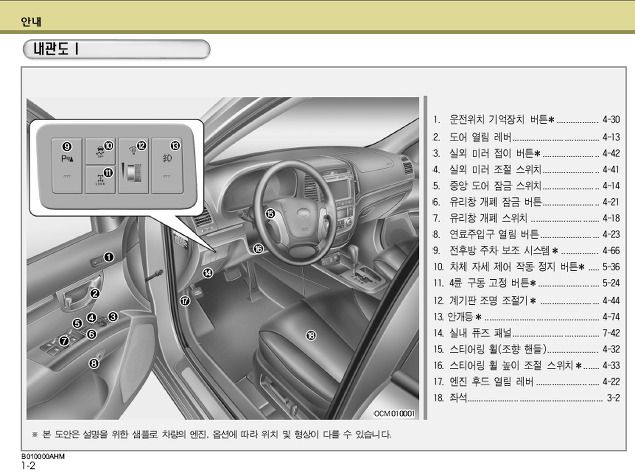Select list row '3. 실외 미러 접이 버튼'
635x475 pixels.
click(x=526, y=153)
